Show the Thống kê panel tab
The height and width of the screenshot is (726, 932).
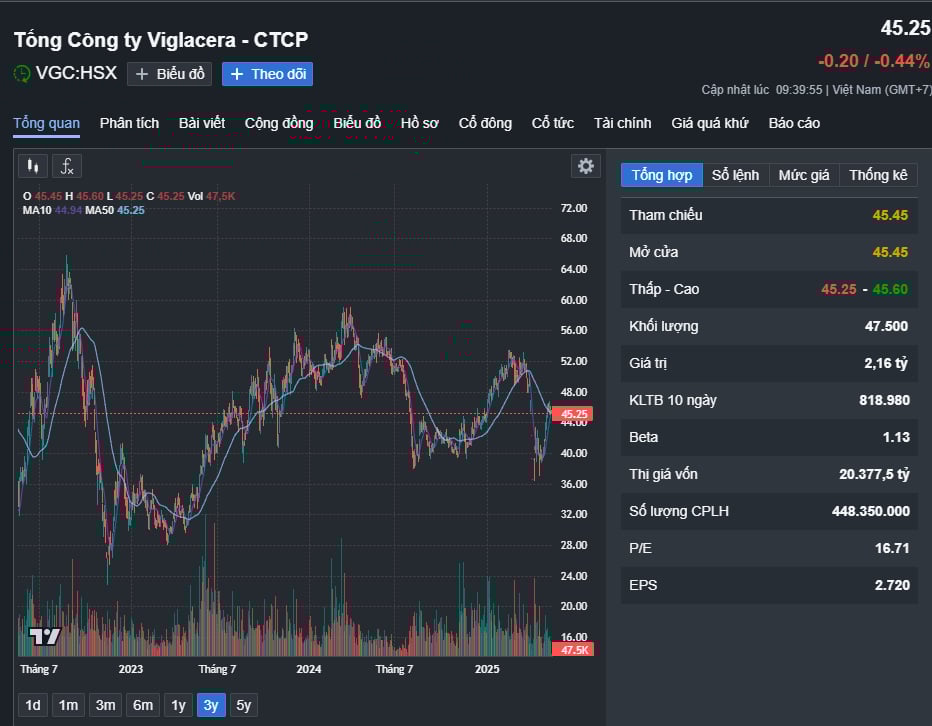(878, 175)
